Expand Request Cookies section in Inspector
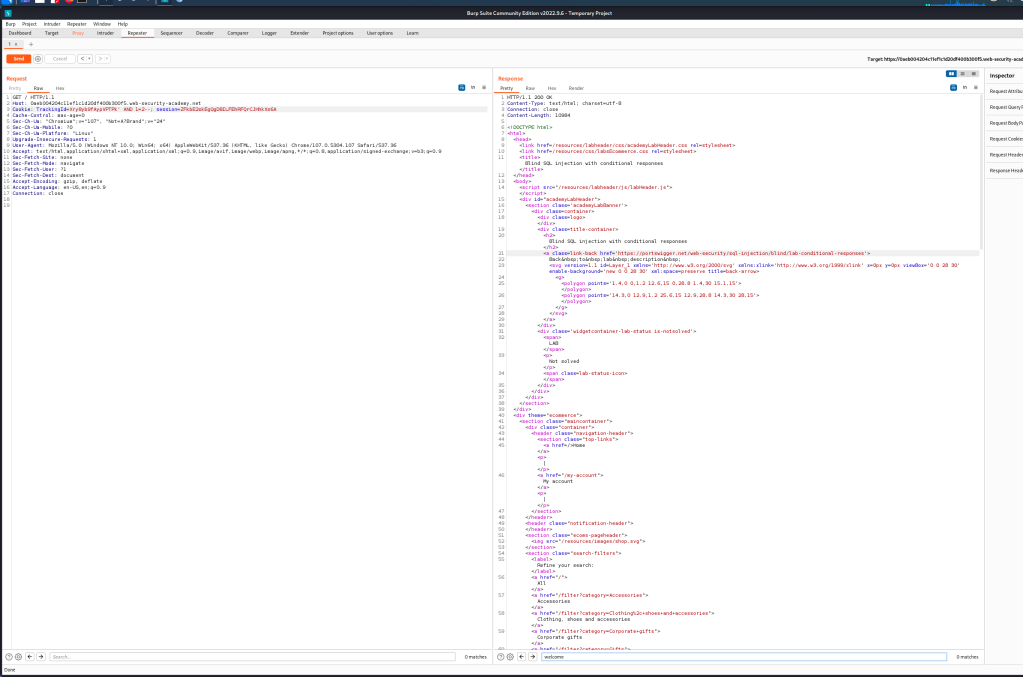 [1005, 138]
